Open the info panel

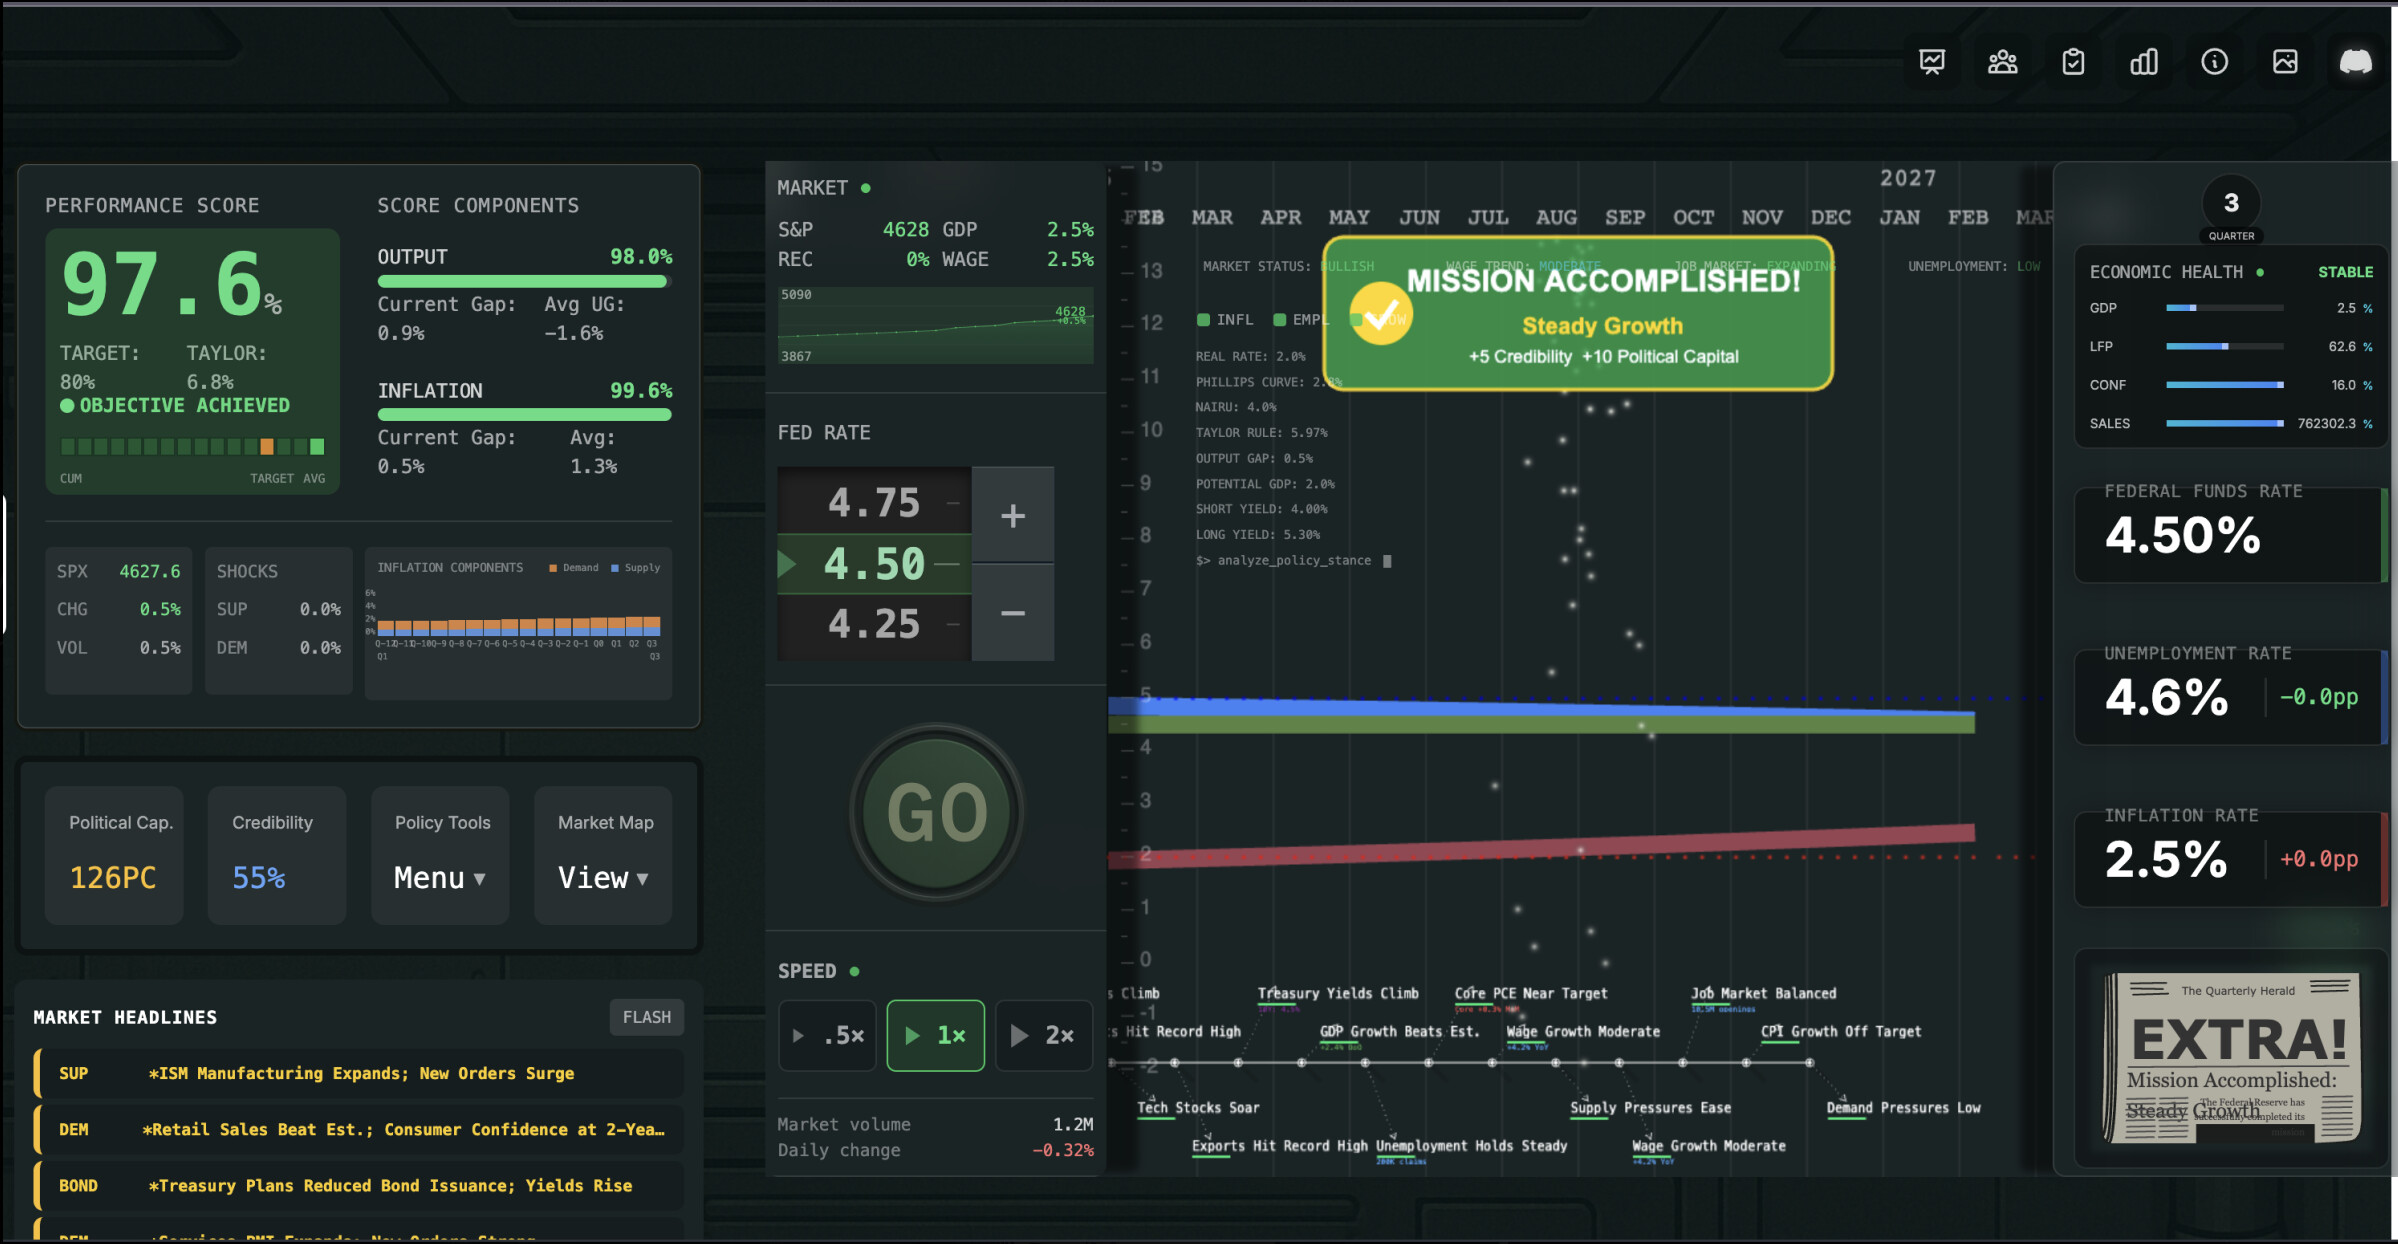pyautogui.click(x=2215, y=62)
